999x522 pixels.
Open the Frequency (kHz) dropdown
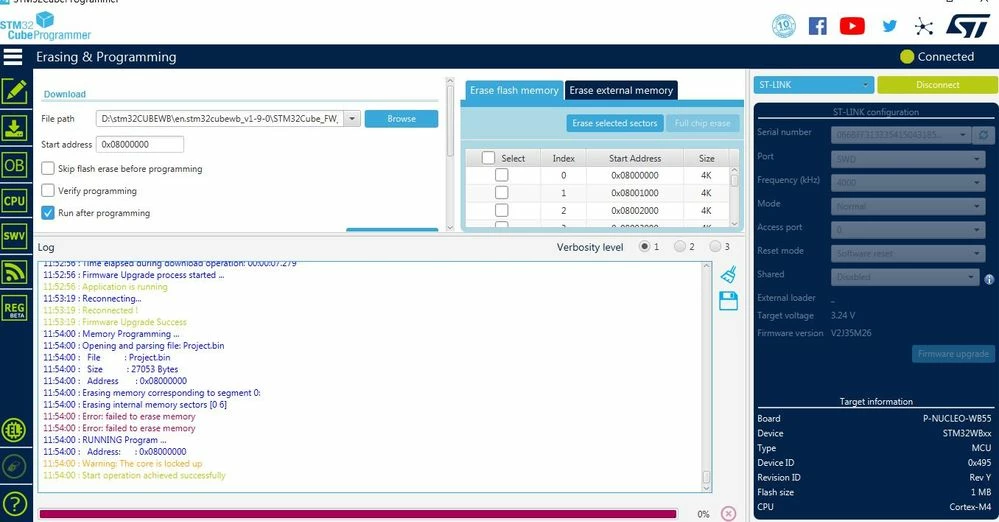tap(908, 182)
